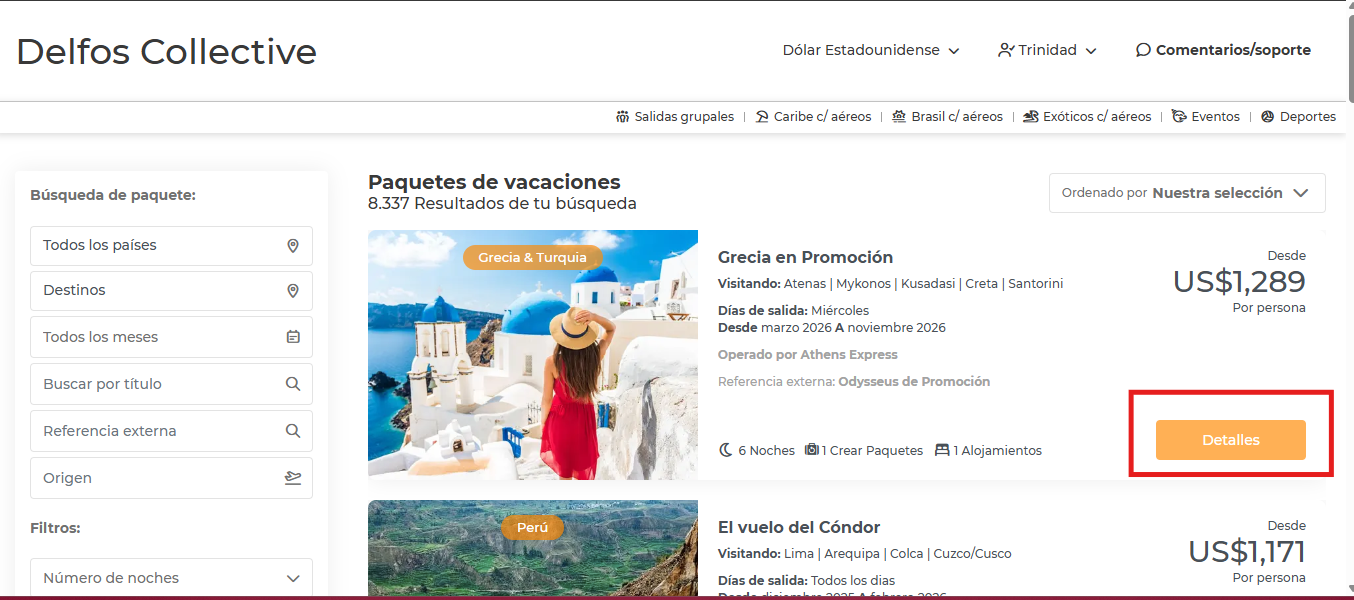The image size is (1354, 600).
Task: Click the Exóticos c/ aéreos icon
Action: (1031, 117)
